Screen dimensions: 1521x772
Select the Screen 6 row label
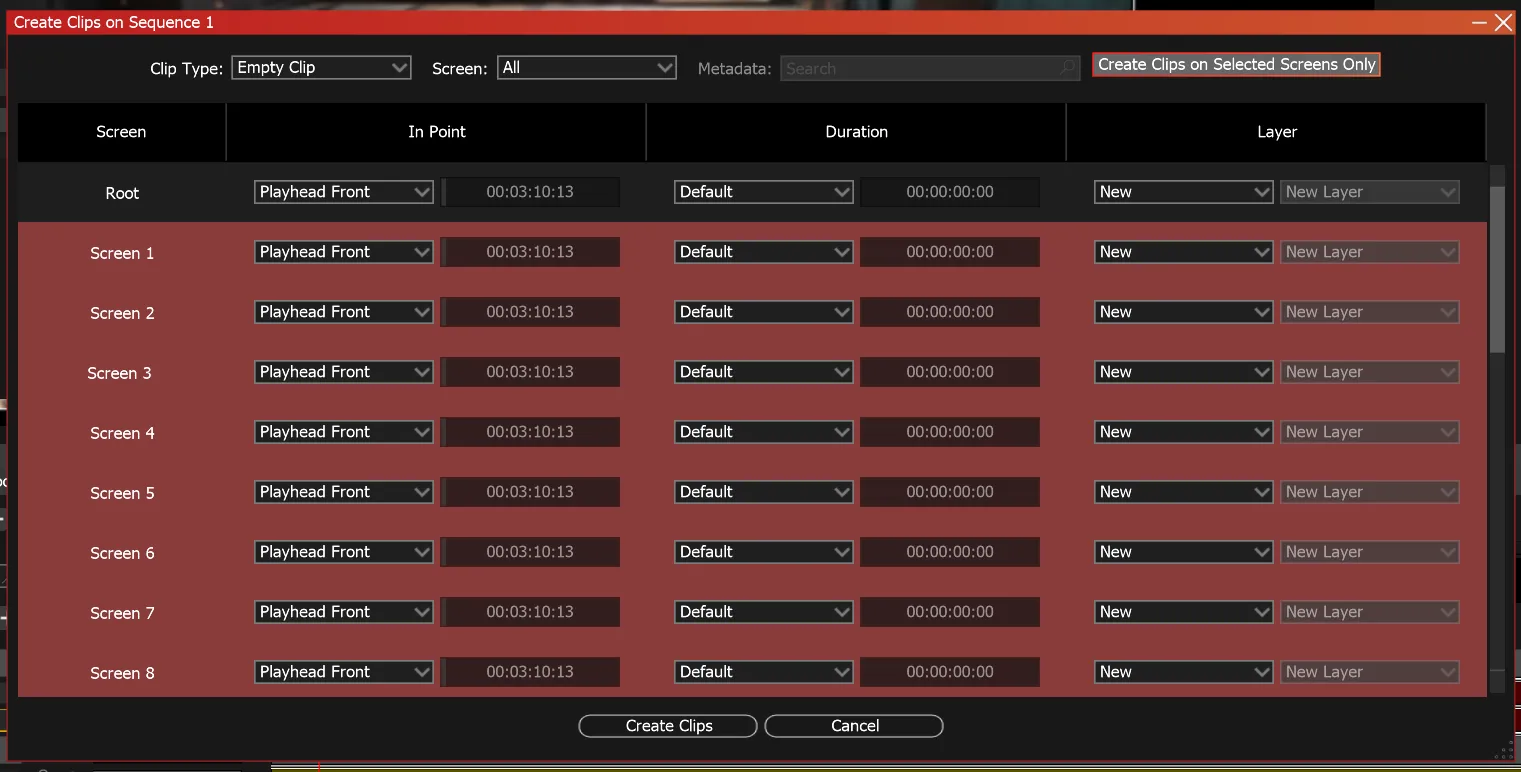click(122, 553)
